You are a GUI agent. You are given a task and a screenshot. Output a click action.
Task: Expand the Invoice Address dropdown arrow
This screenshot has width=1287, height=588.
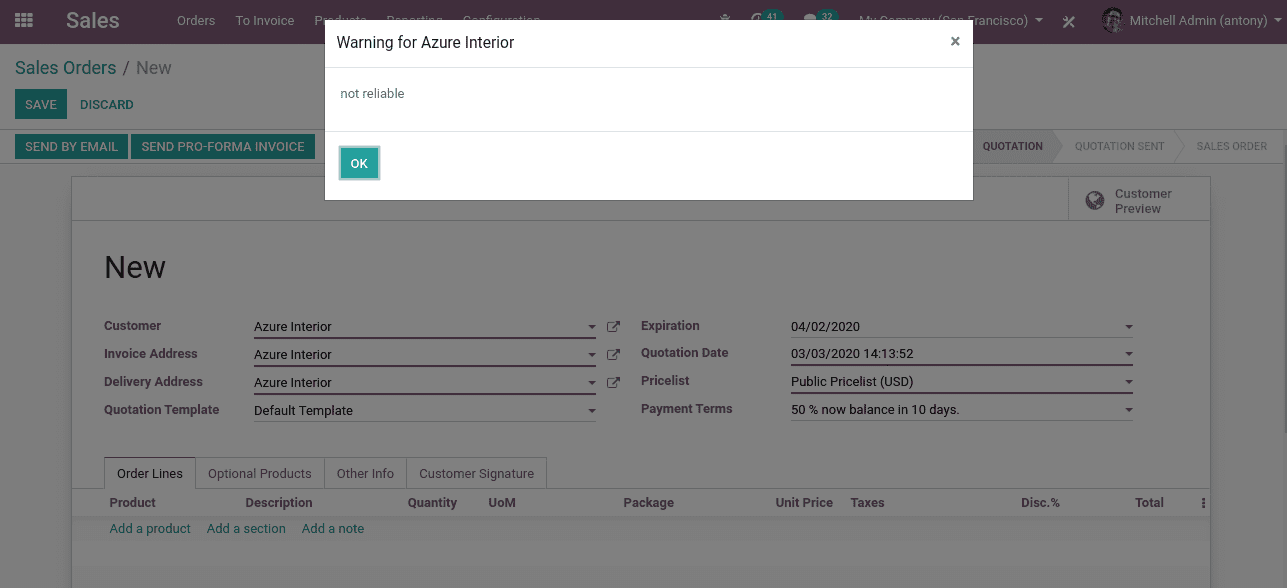pyautogui.click(x=592, y=355)
